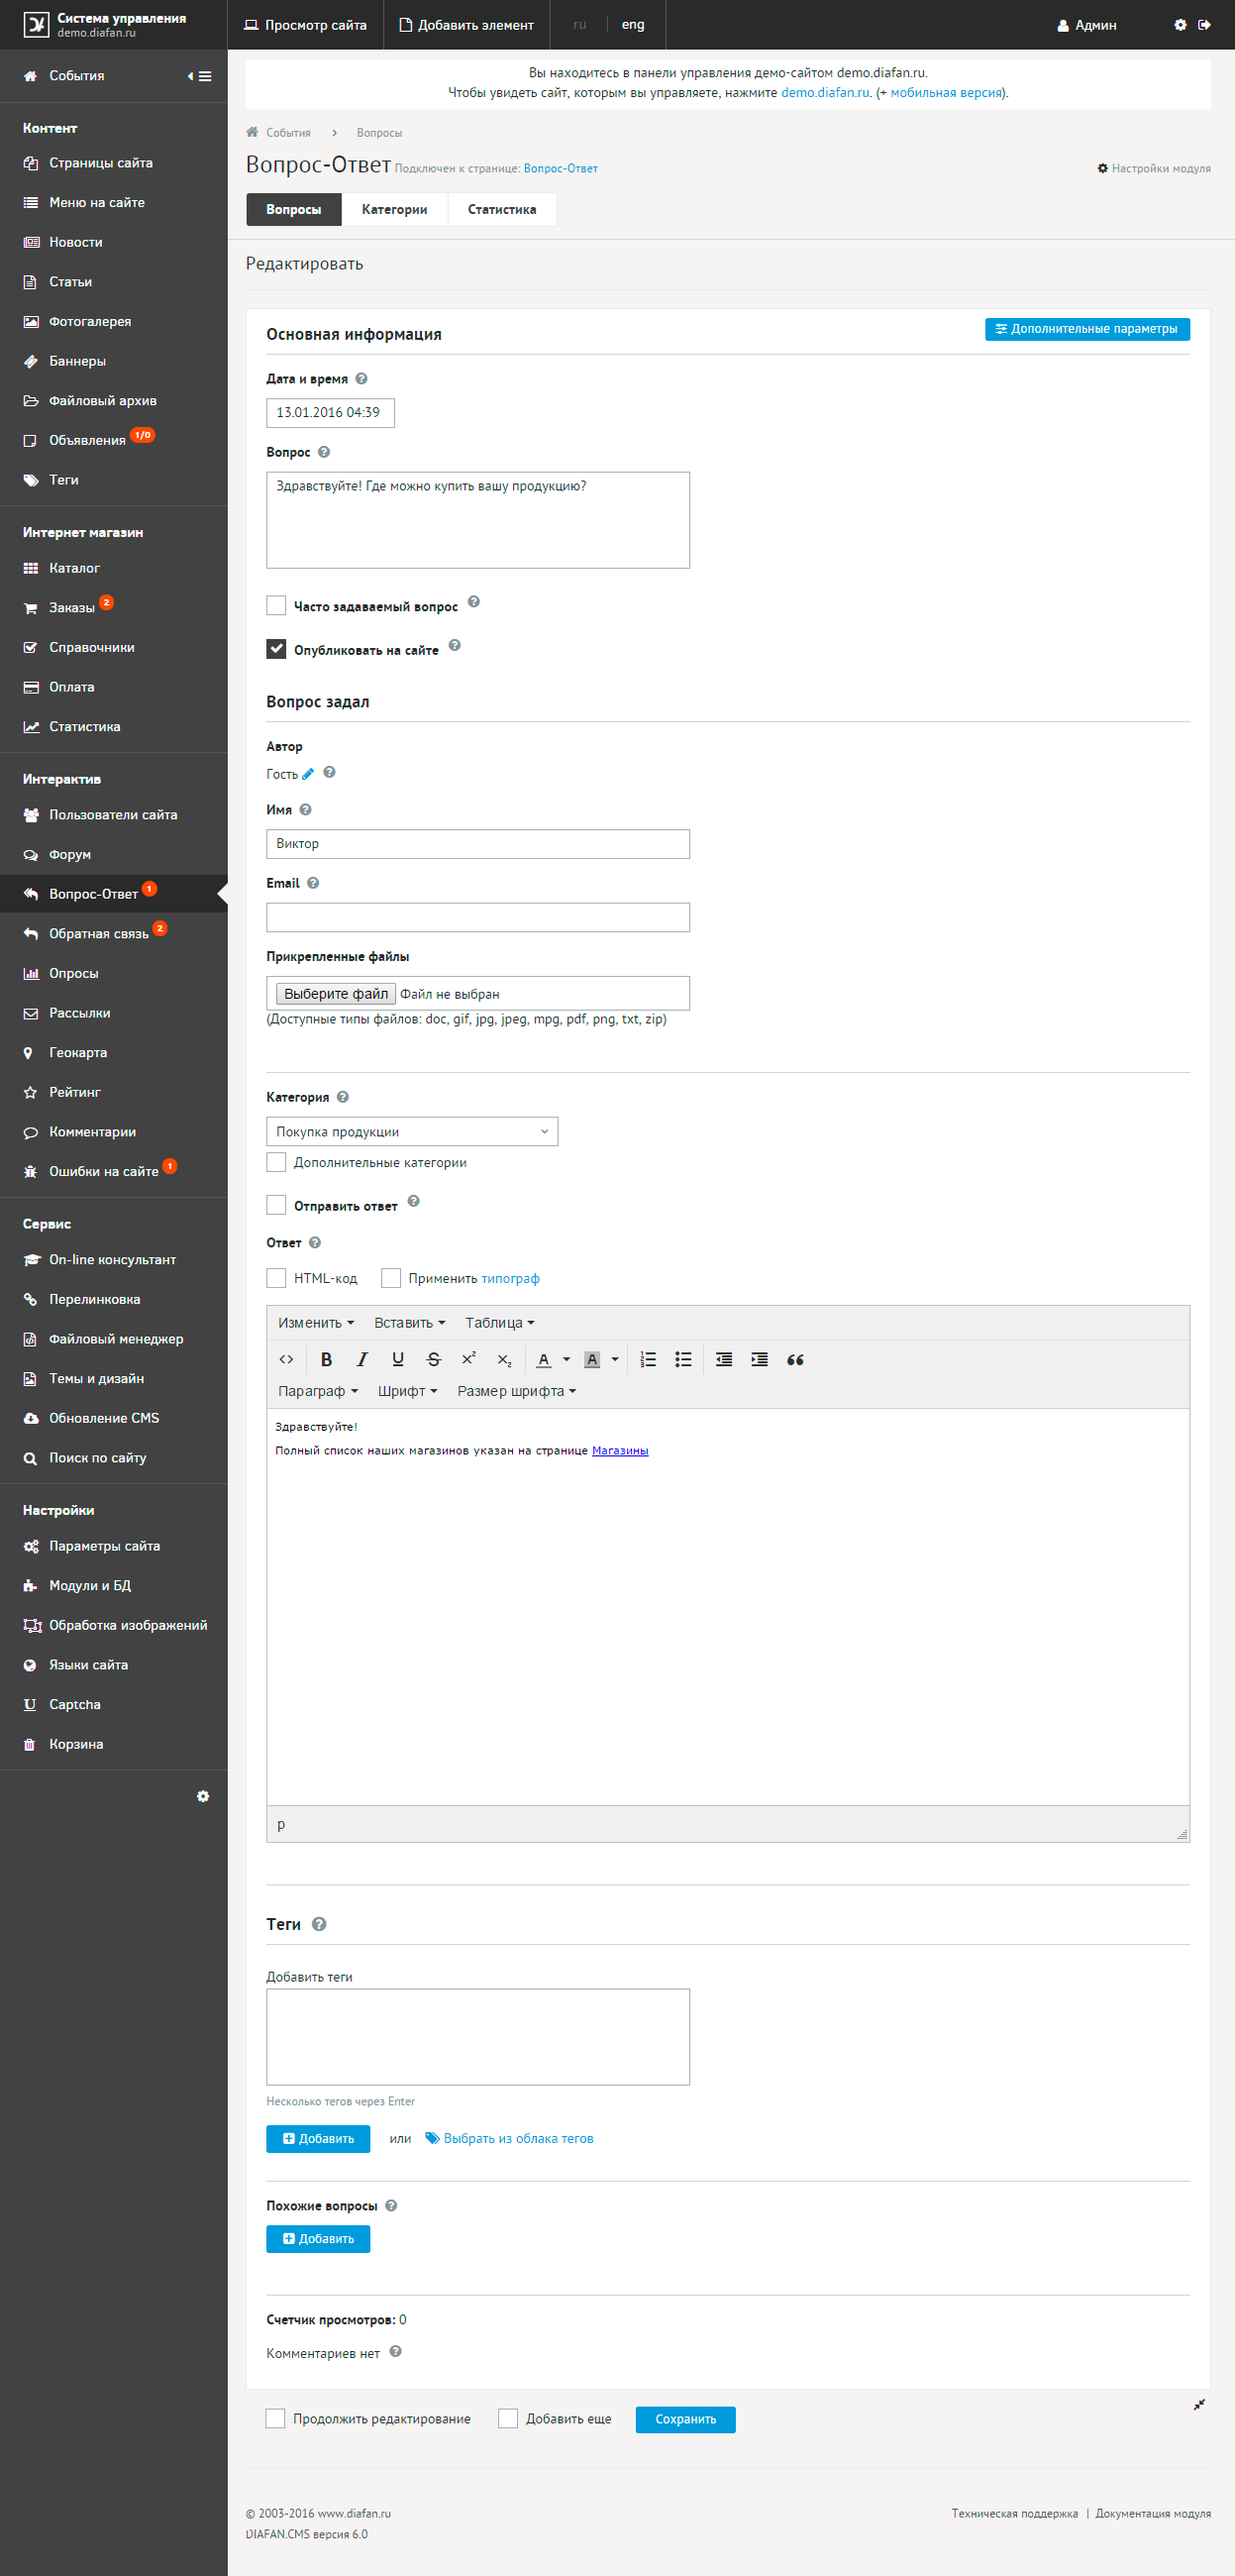Show help icon next to Категория
1235x2576 pixels.
[x=343, y=1097]
